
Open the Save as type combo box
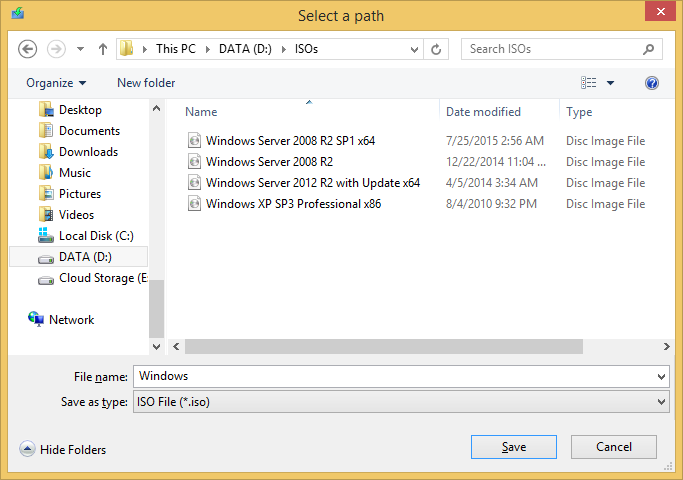pyautogui.click(x=401, y=402)
